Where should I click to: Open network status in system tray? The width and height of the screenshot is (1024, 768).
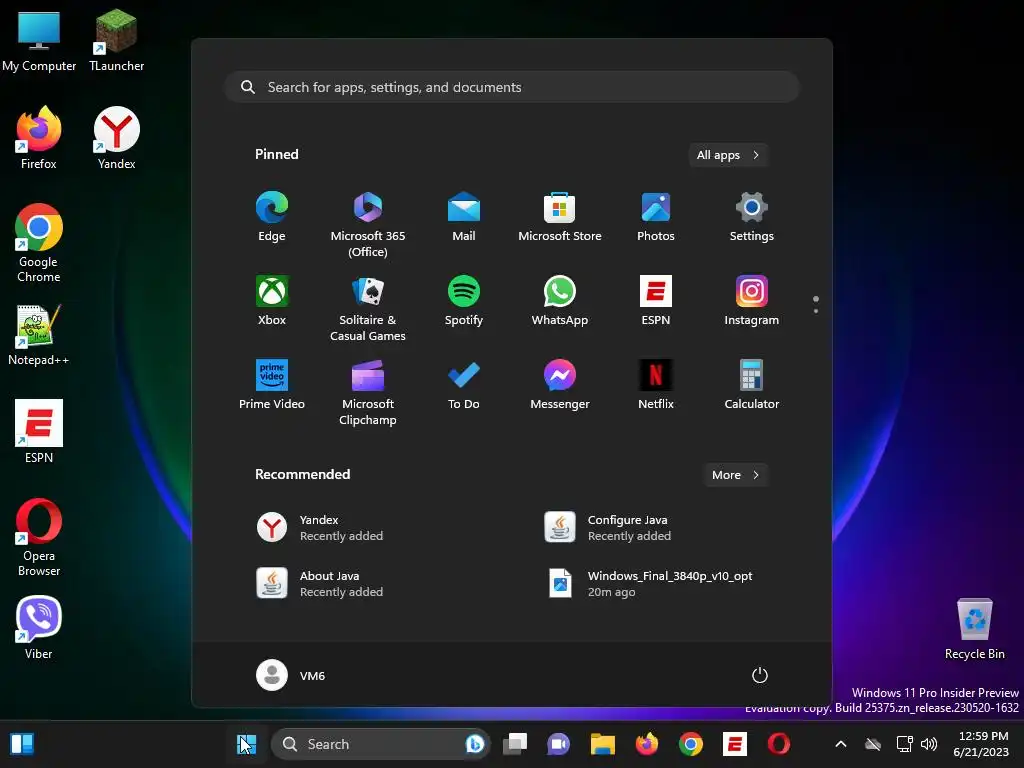point(904,744)
